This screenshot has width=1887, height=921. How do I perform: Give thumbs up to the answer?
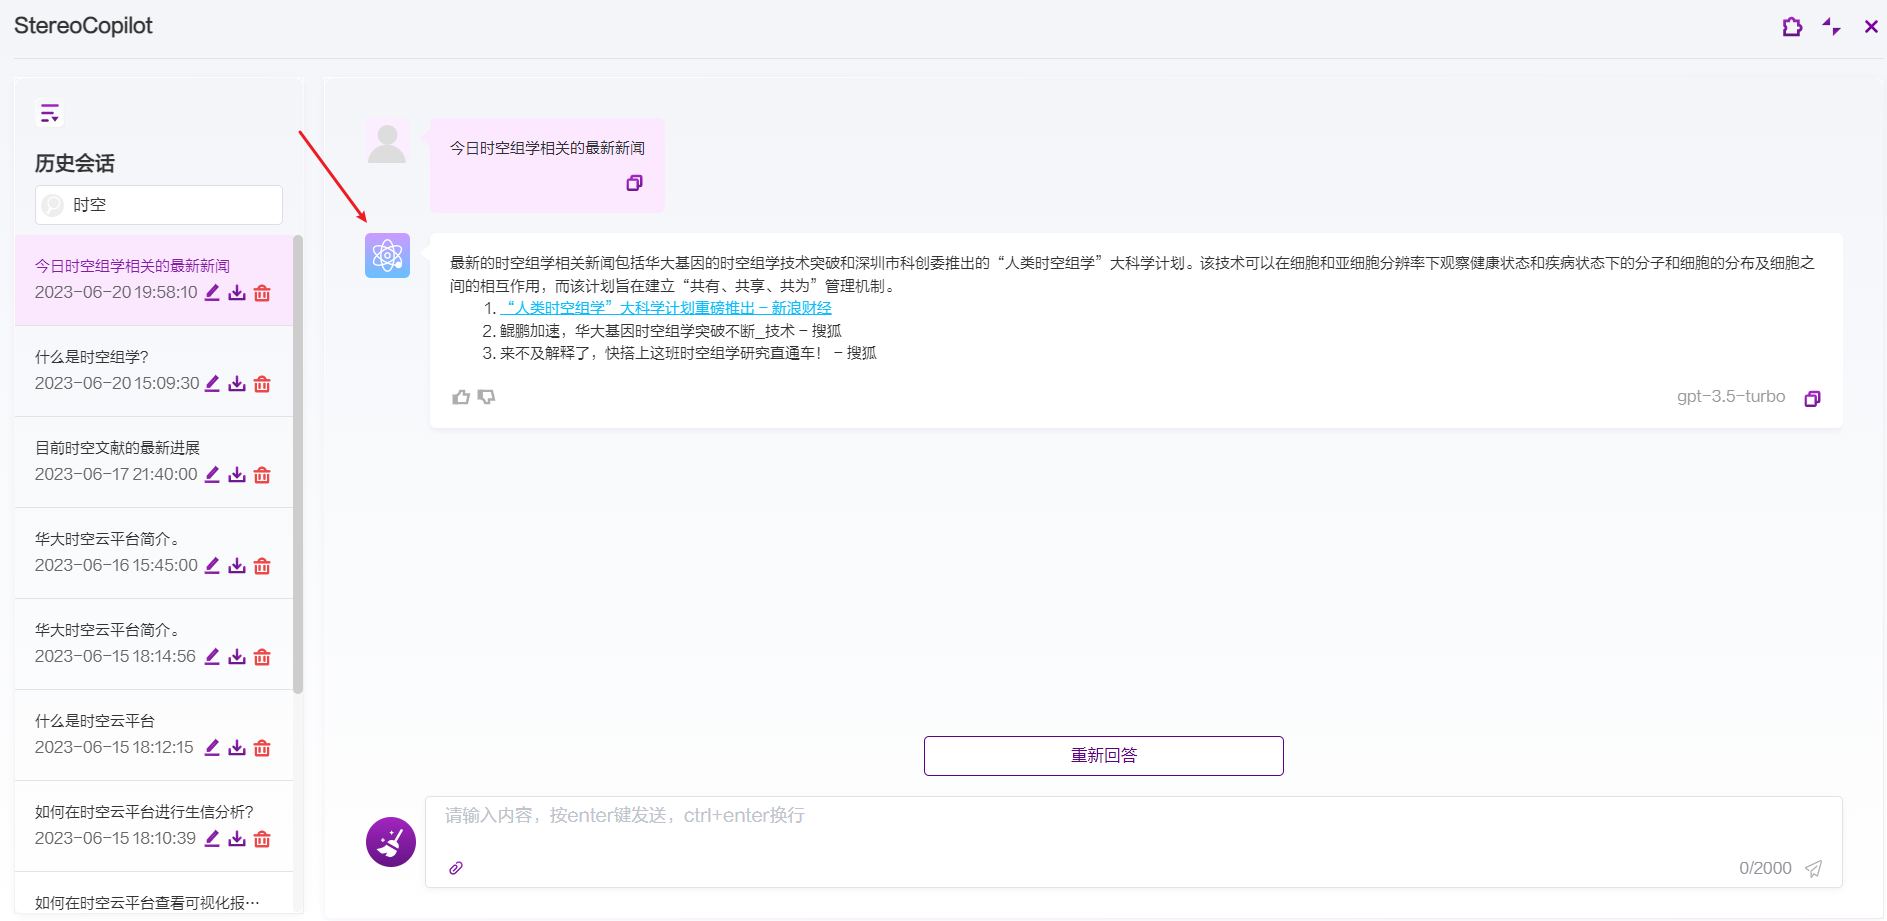coord(461,397)
